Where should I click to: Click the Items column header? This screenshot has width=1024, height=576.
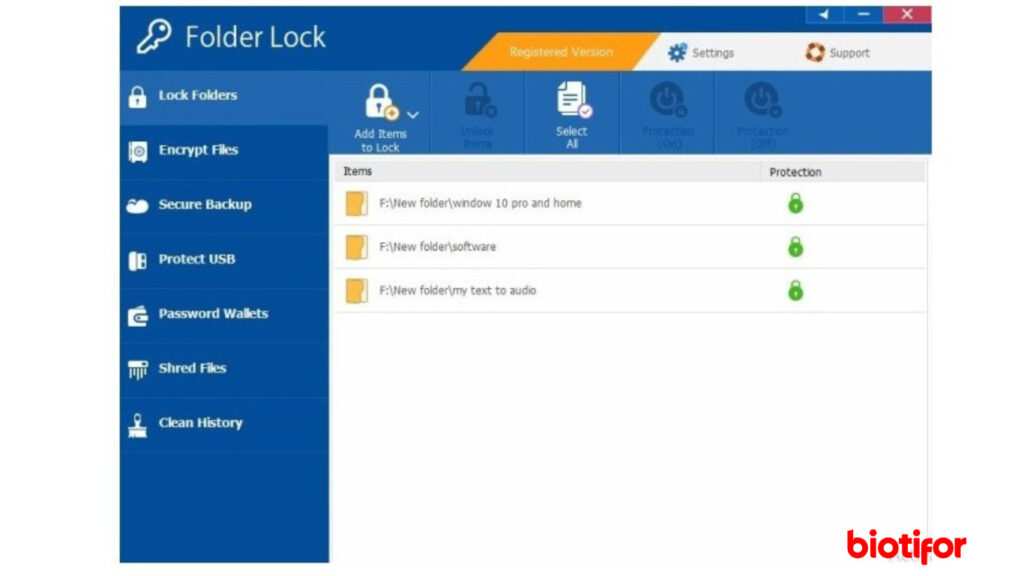[x=547, y=172]
